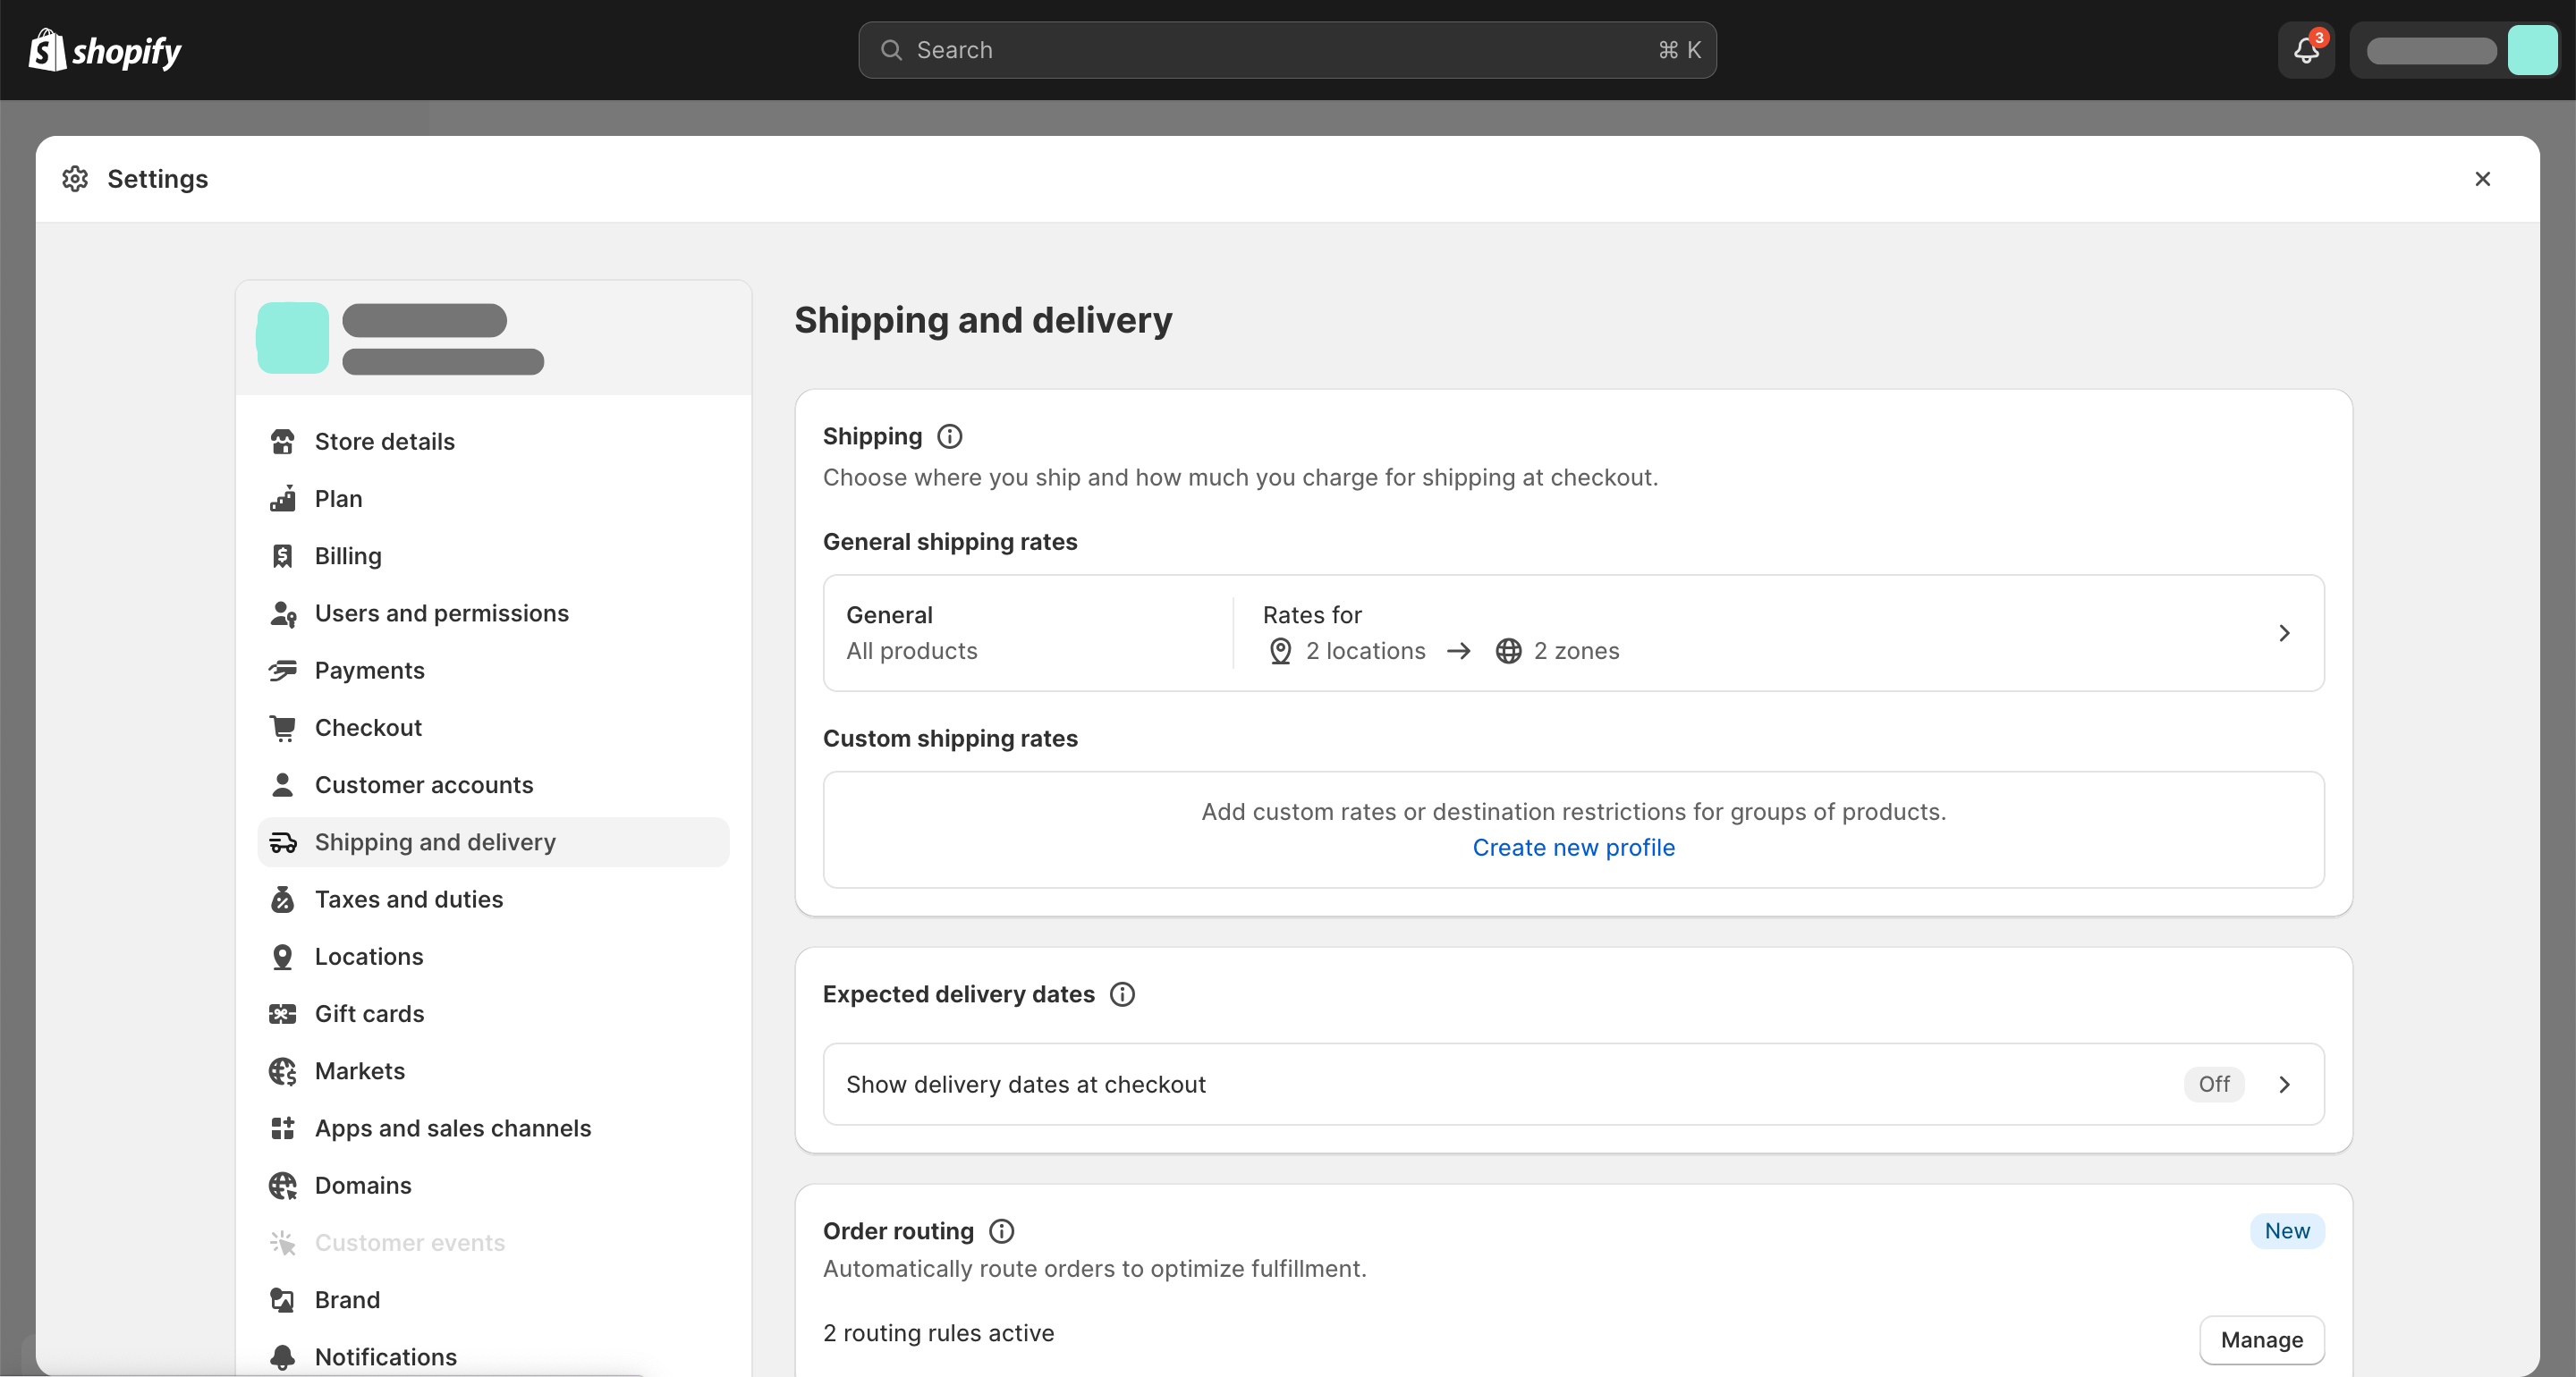This screenshot has width=2576, height=1377.
Task: Click the Payments icon in sidebar
Action: pos(283,670)
